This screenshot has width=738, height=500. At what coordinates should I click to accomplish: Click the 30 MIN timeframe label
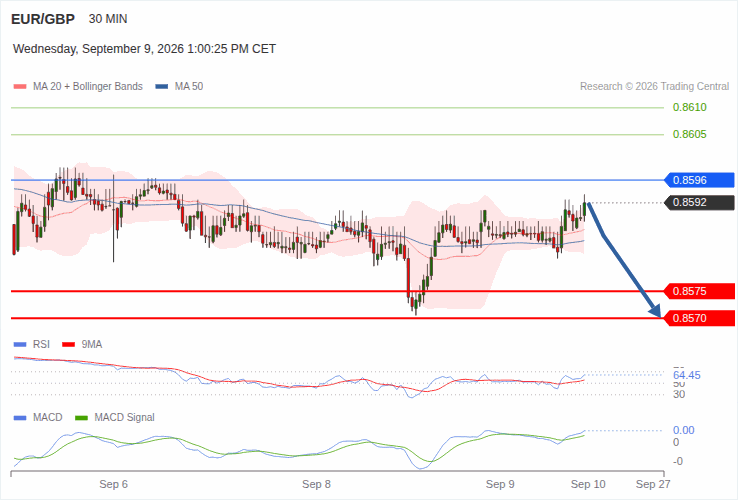(x=108, y=19)
